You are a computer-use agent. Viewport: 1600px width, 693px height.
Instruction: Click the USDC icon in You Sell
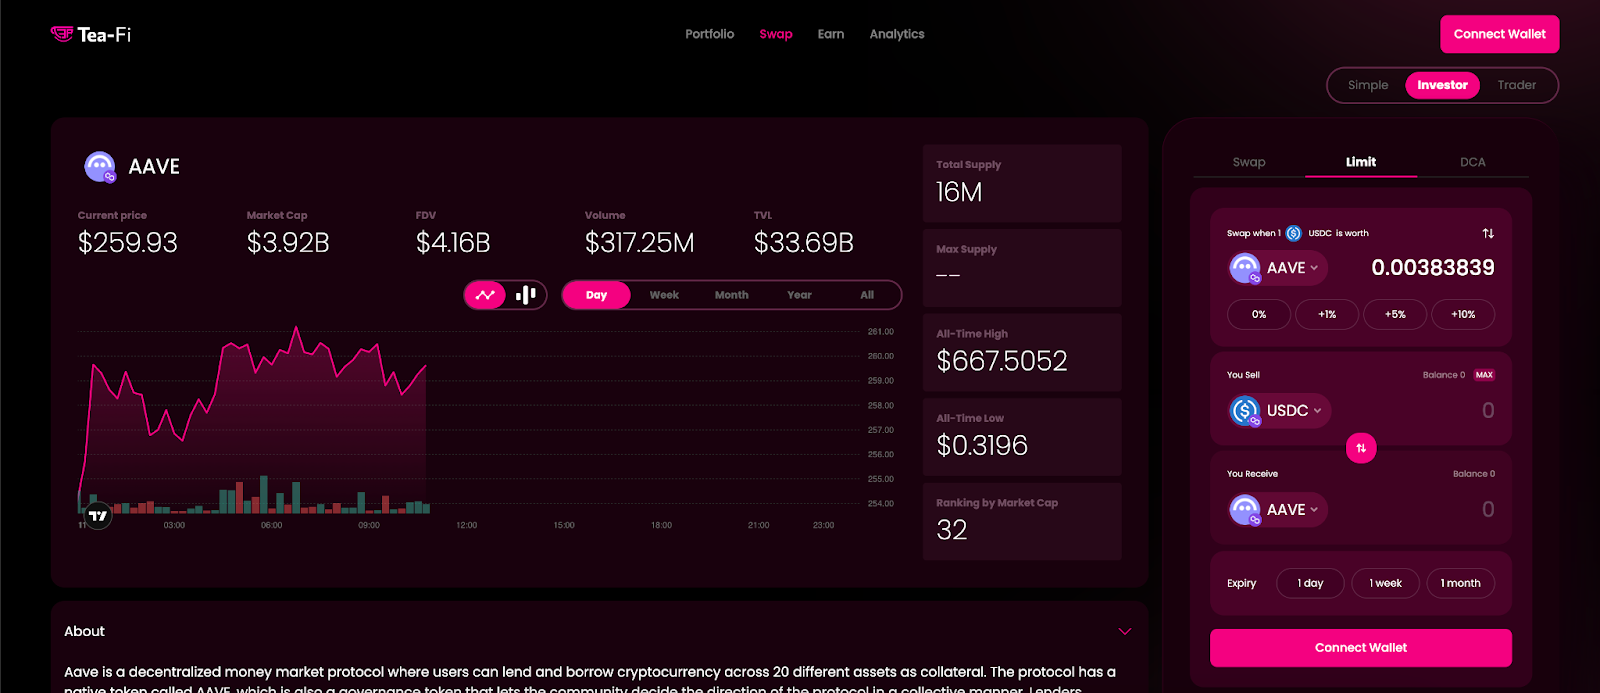(1245, 411)
